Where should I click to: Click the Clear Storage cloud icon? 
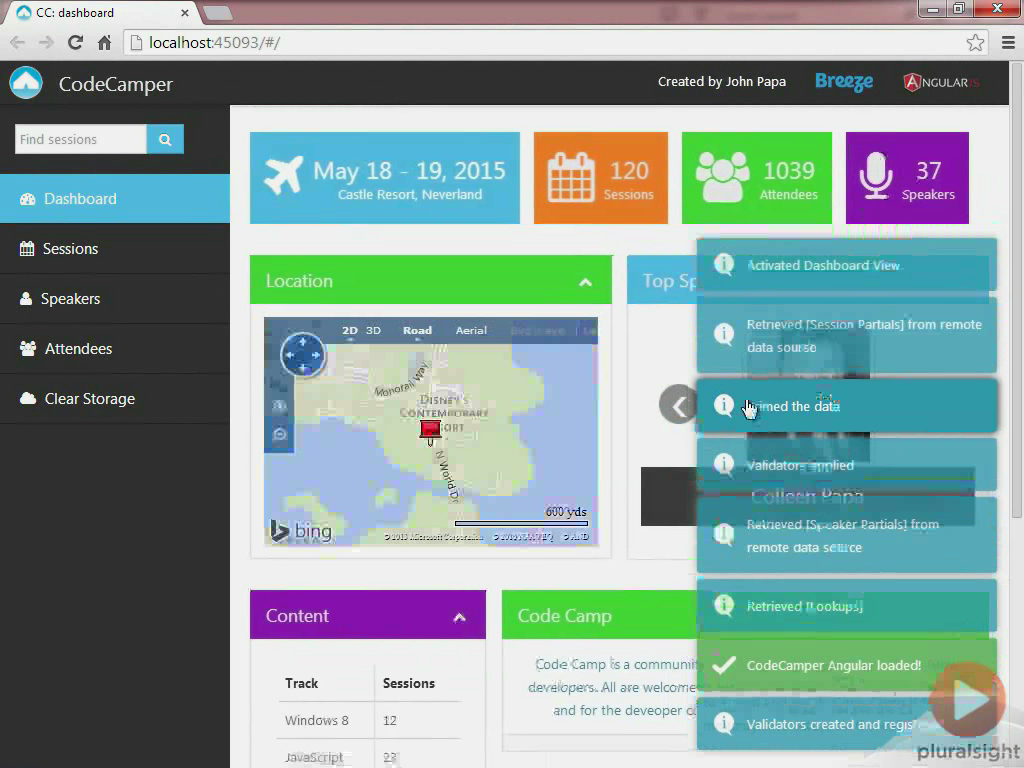pos(27,398)
